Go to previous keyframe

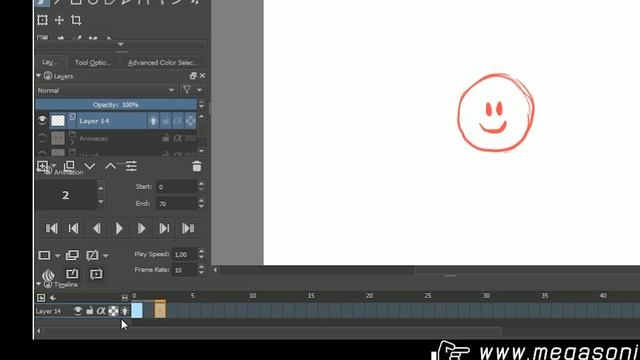pos(73,228)
